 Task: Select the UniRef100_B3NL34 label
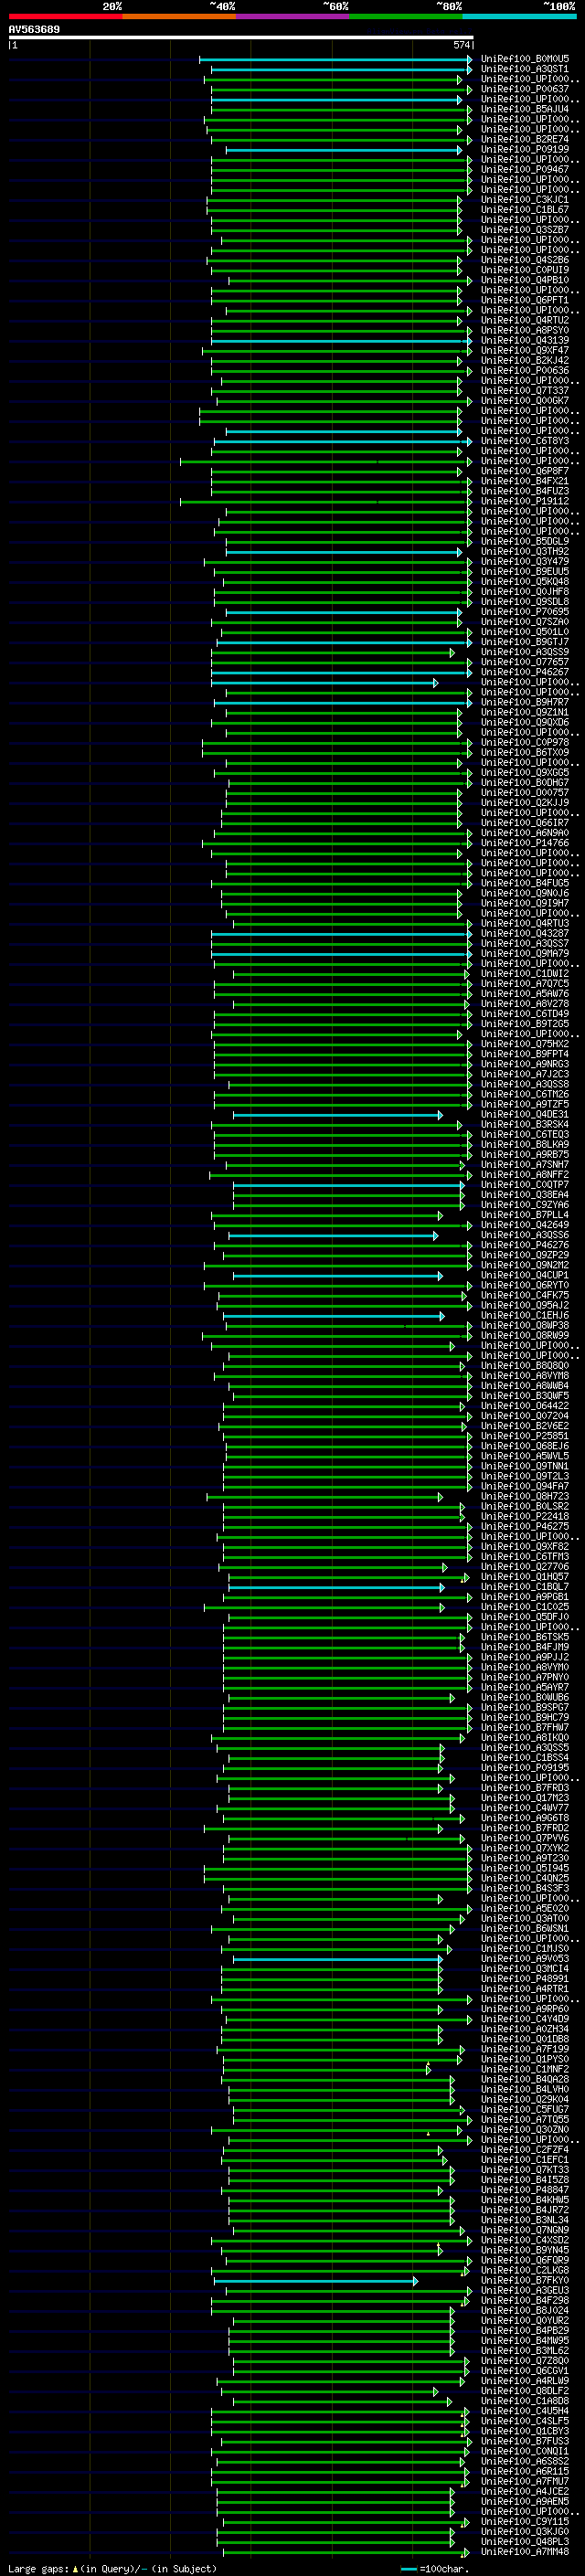525,2220
